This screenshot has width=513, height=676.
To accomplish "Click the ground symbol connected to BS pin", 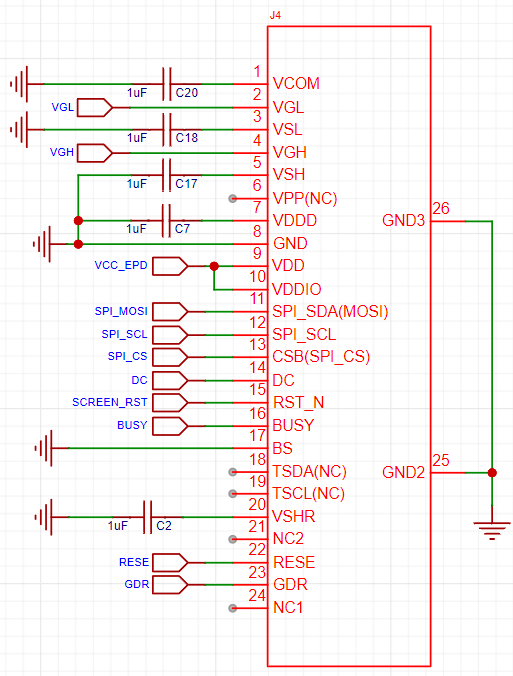I will (x=45, y=448).
